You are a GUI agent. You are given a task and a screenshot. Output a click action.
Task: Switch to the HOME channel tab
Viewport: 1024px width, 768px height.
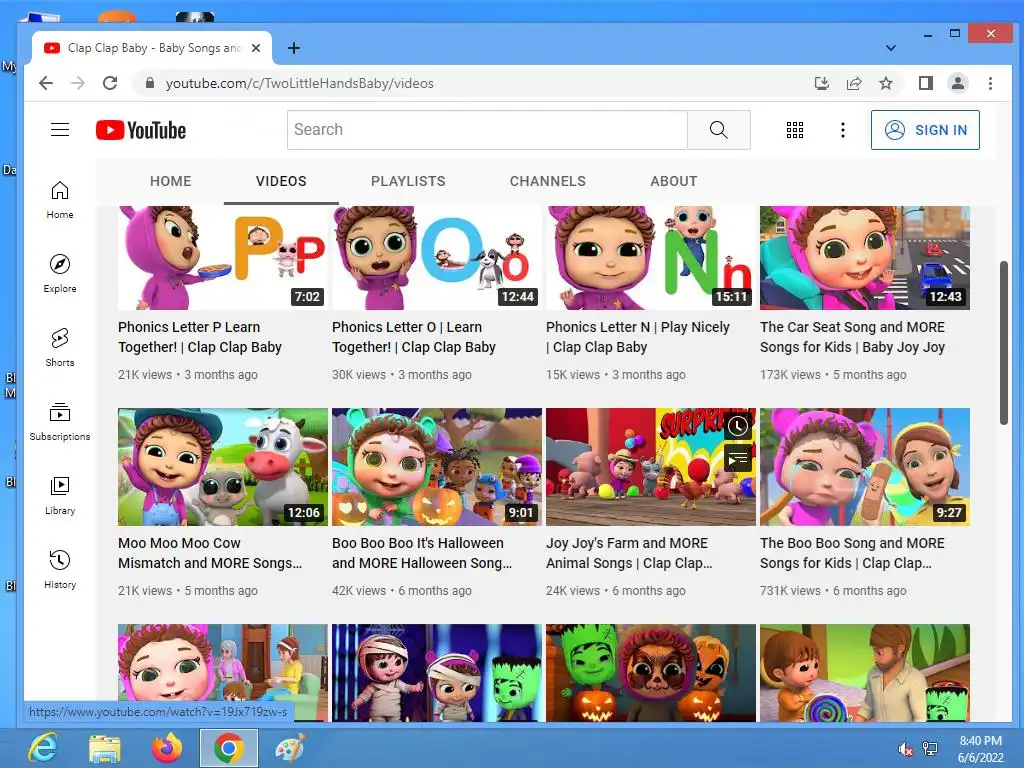click(170, 181)
